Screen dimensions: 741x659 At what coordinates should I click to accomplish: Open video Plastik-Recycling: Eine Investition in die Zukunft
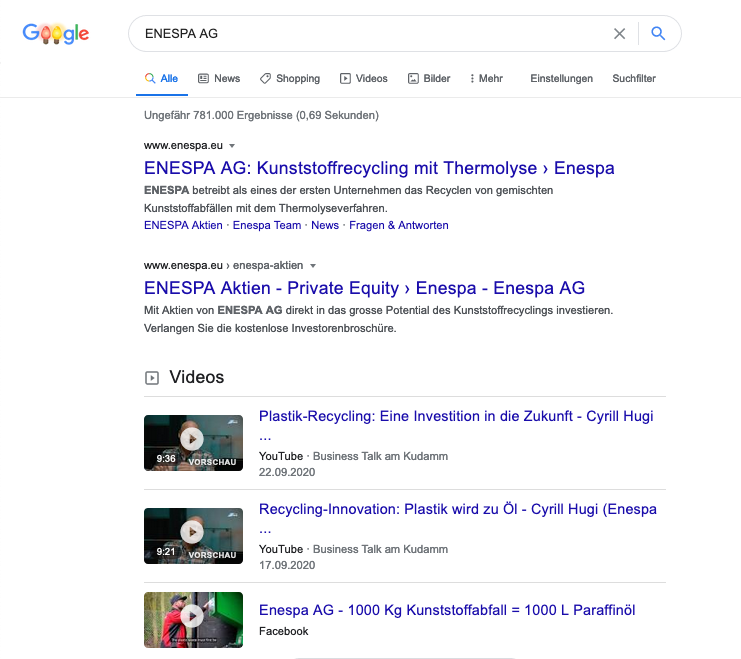pyautogui.click(x=456, y=416)
